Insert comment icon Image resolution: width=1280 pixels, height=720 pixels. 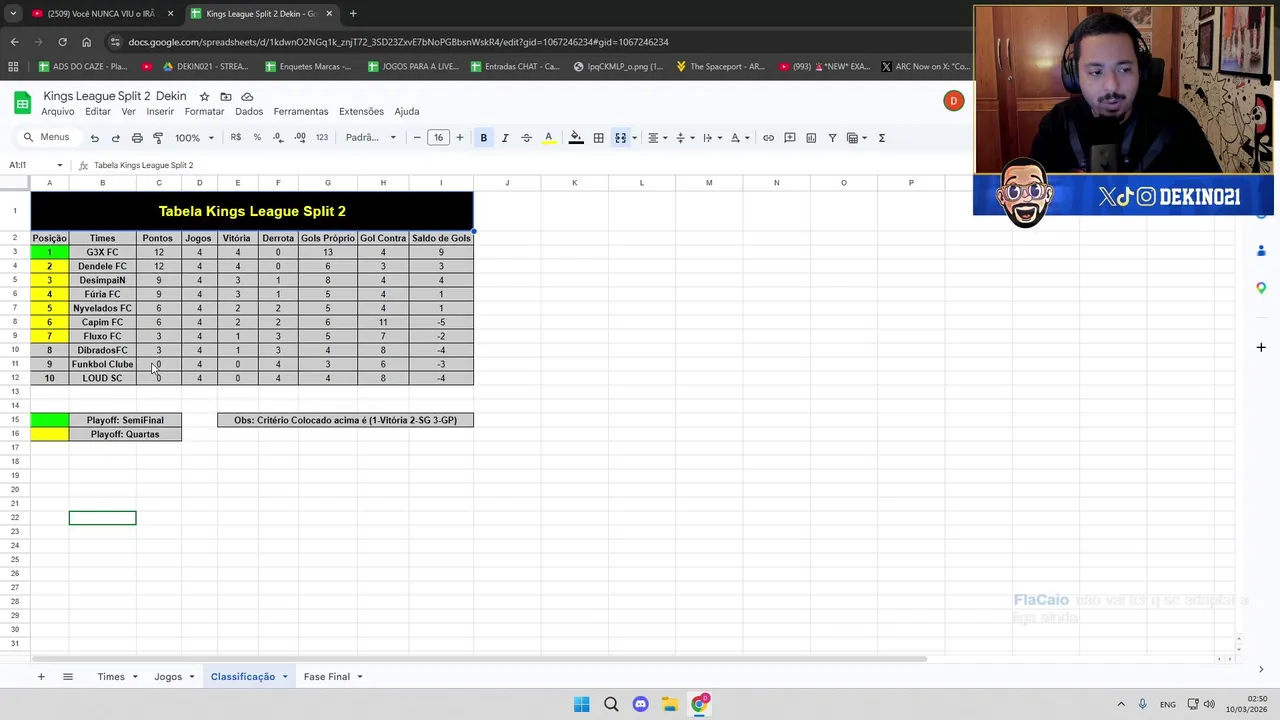coord(790,138)
